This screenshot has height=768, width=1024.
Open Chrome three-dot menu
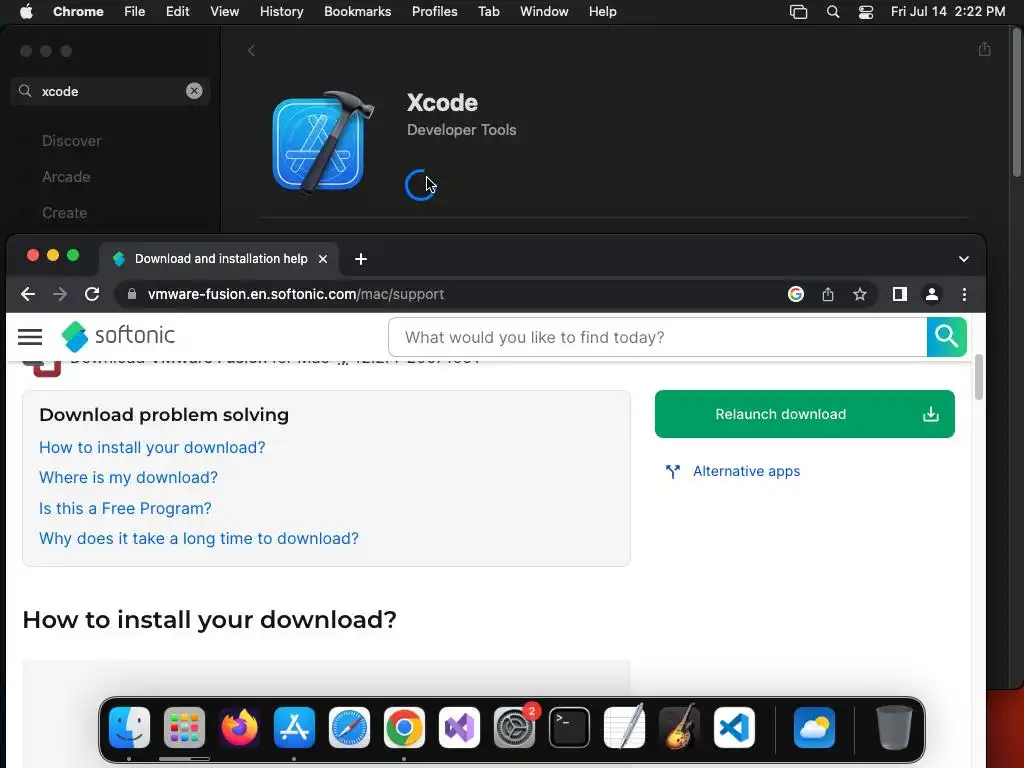coord(965,295)
